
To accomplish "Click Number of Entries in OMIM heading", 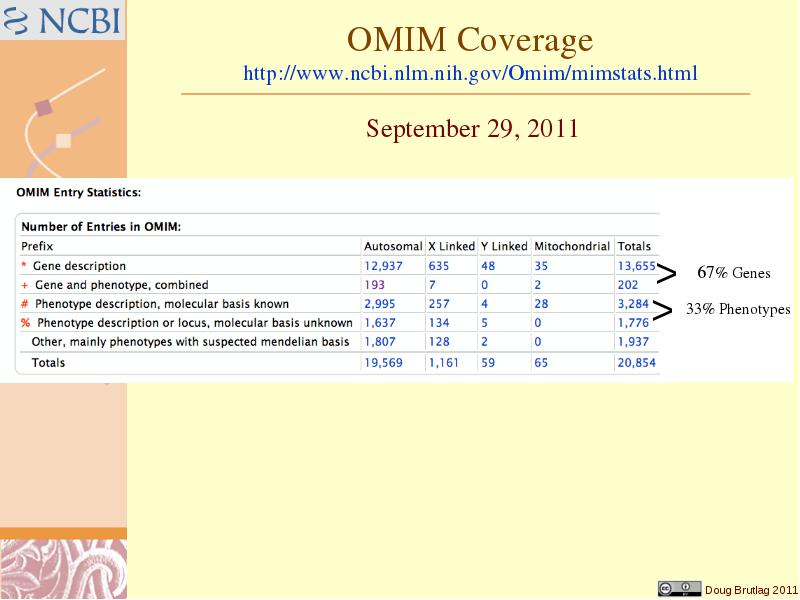I will [x=101, y=227].
